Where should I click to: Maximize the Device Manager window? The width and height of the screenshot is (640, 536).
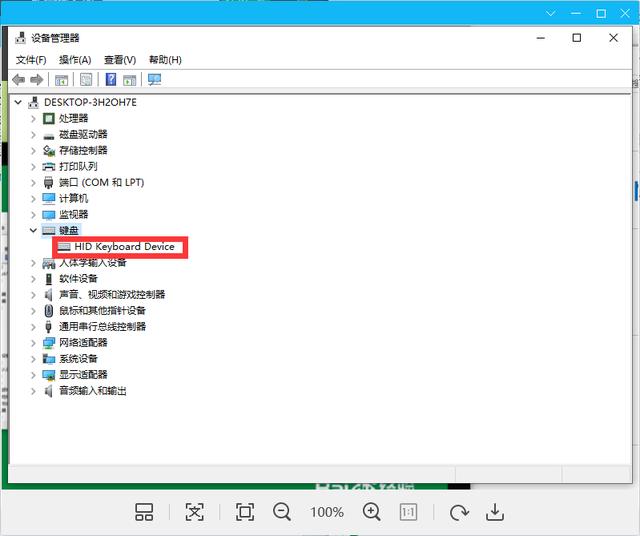pyautogui.click(x=577, y=38)
